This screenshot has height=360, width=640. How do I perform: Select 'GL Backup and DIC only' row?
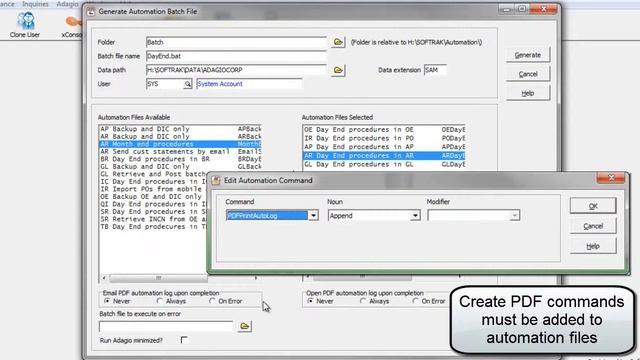click(x=180, y=167)
